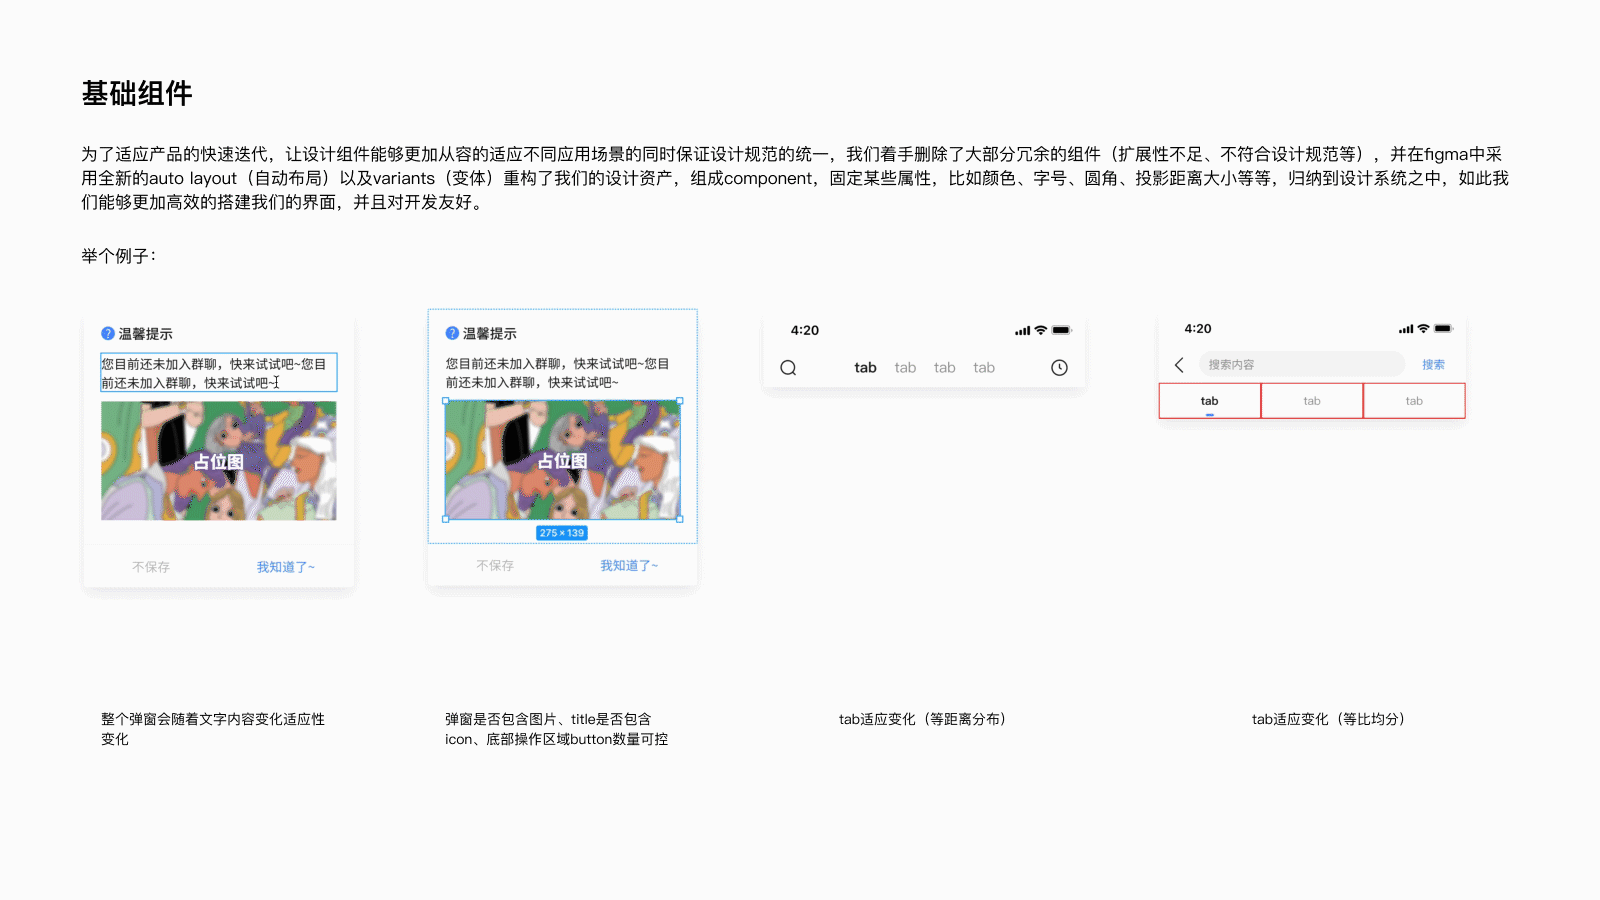Click the body text in second dialog
The image size is (1600, 900).
pos(557,373)
